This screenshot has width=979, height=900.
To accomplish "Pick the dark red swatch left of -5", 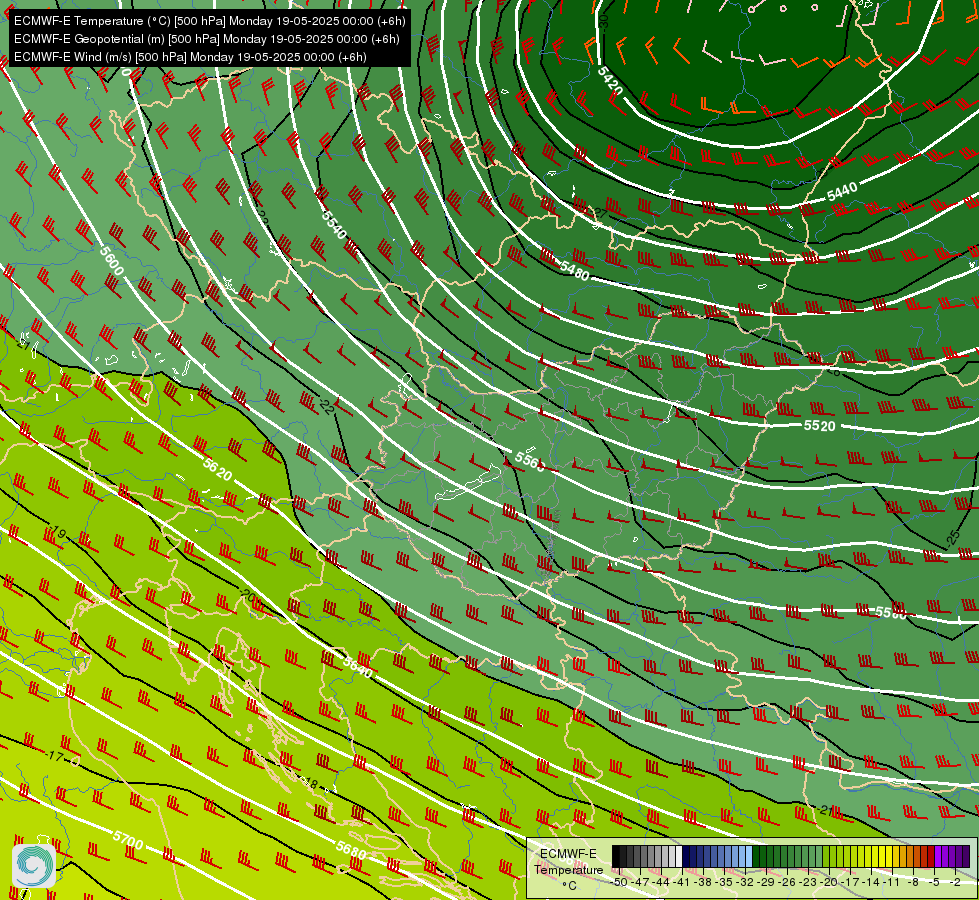I will 932,856.
